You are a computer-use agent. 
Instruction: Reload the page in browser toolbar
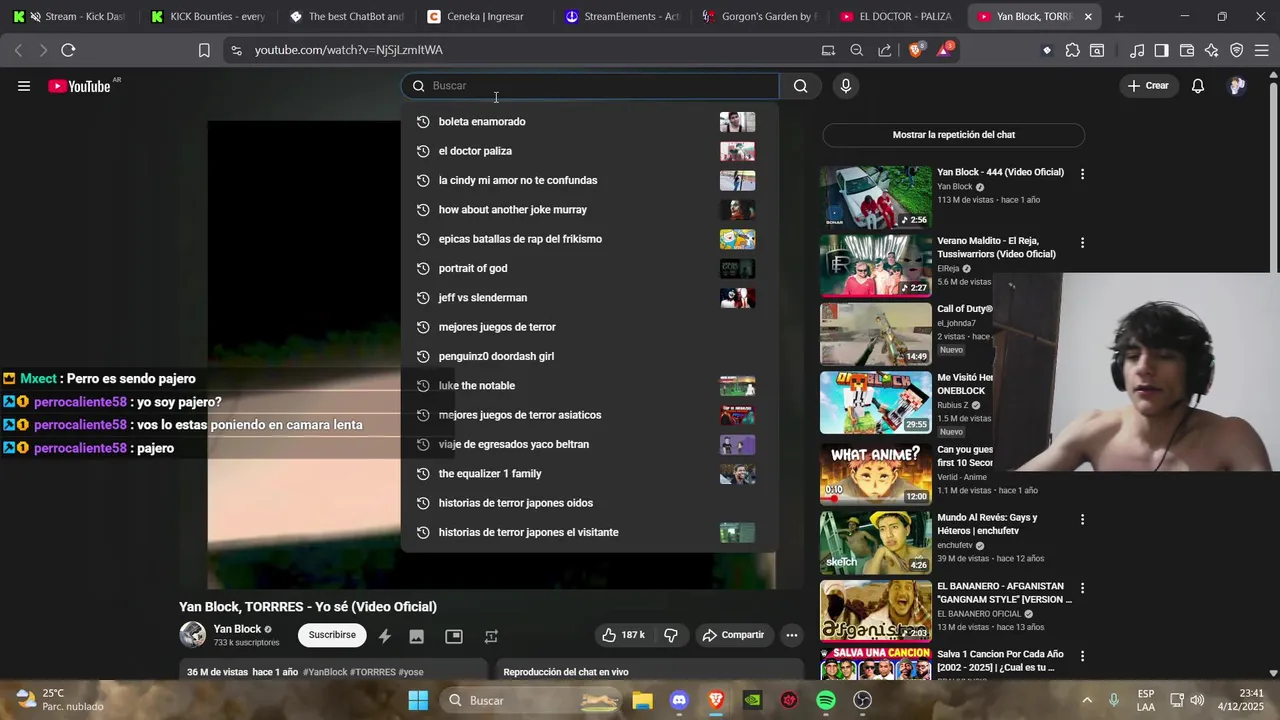point(68,50)
